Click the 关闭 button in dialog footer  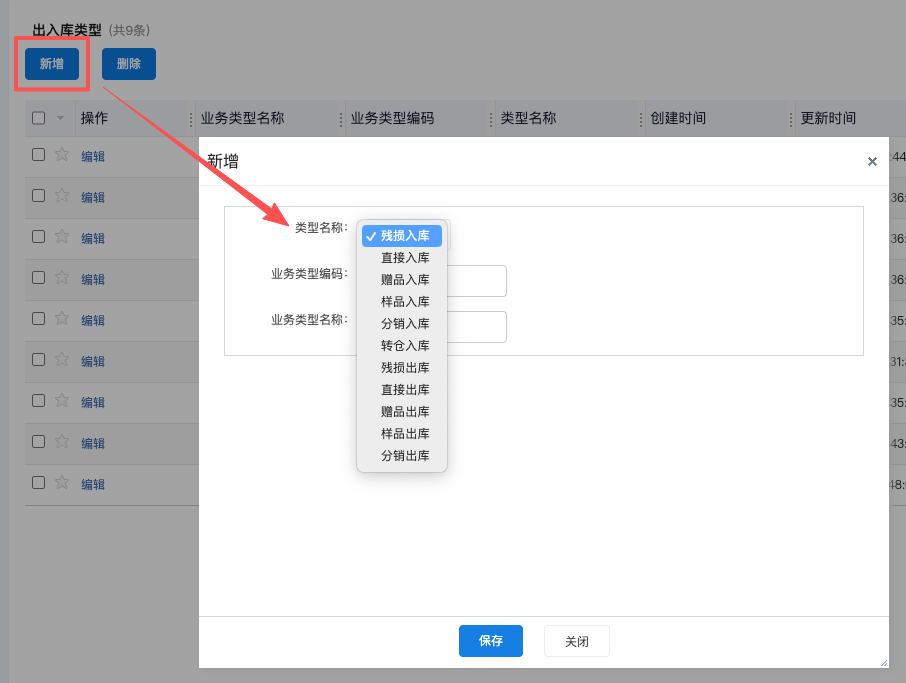[577, 641]
